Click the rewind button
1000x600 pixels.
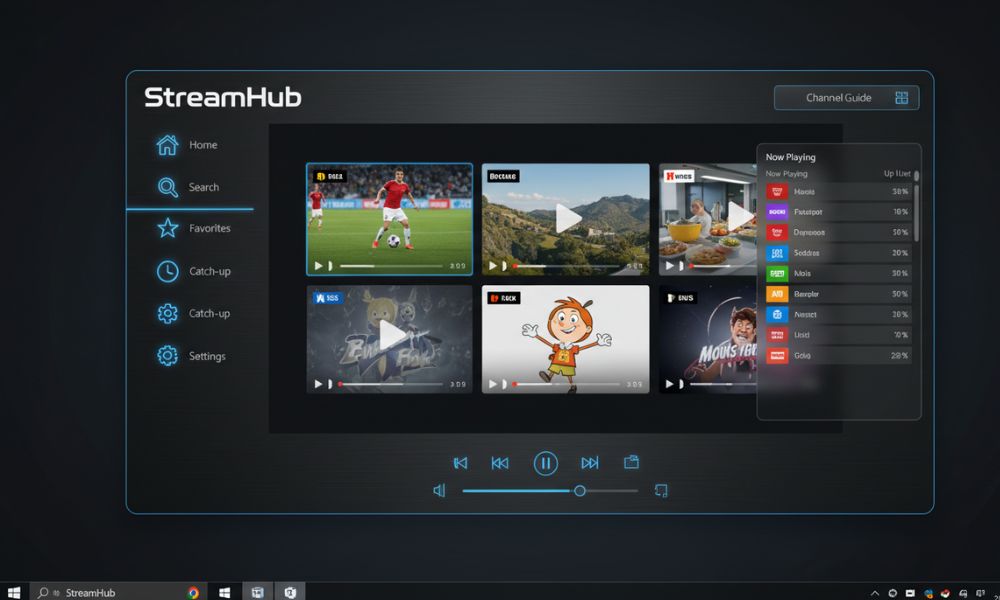pos(500,462)
